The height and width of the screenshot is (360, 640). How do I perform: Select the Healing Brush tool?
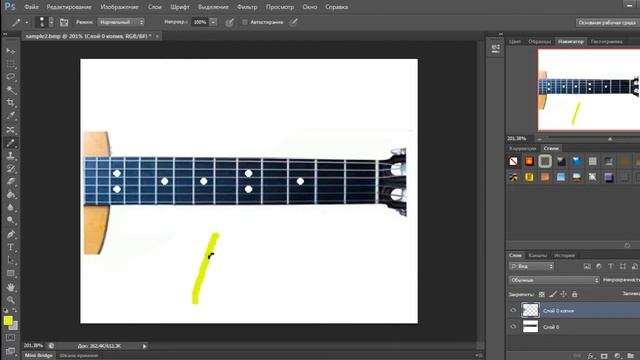[x=11, y=130]
